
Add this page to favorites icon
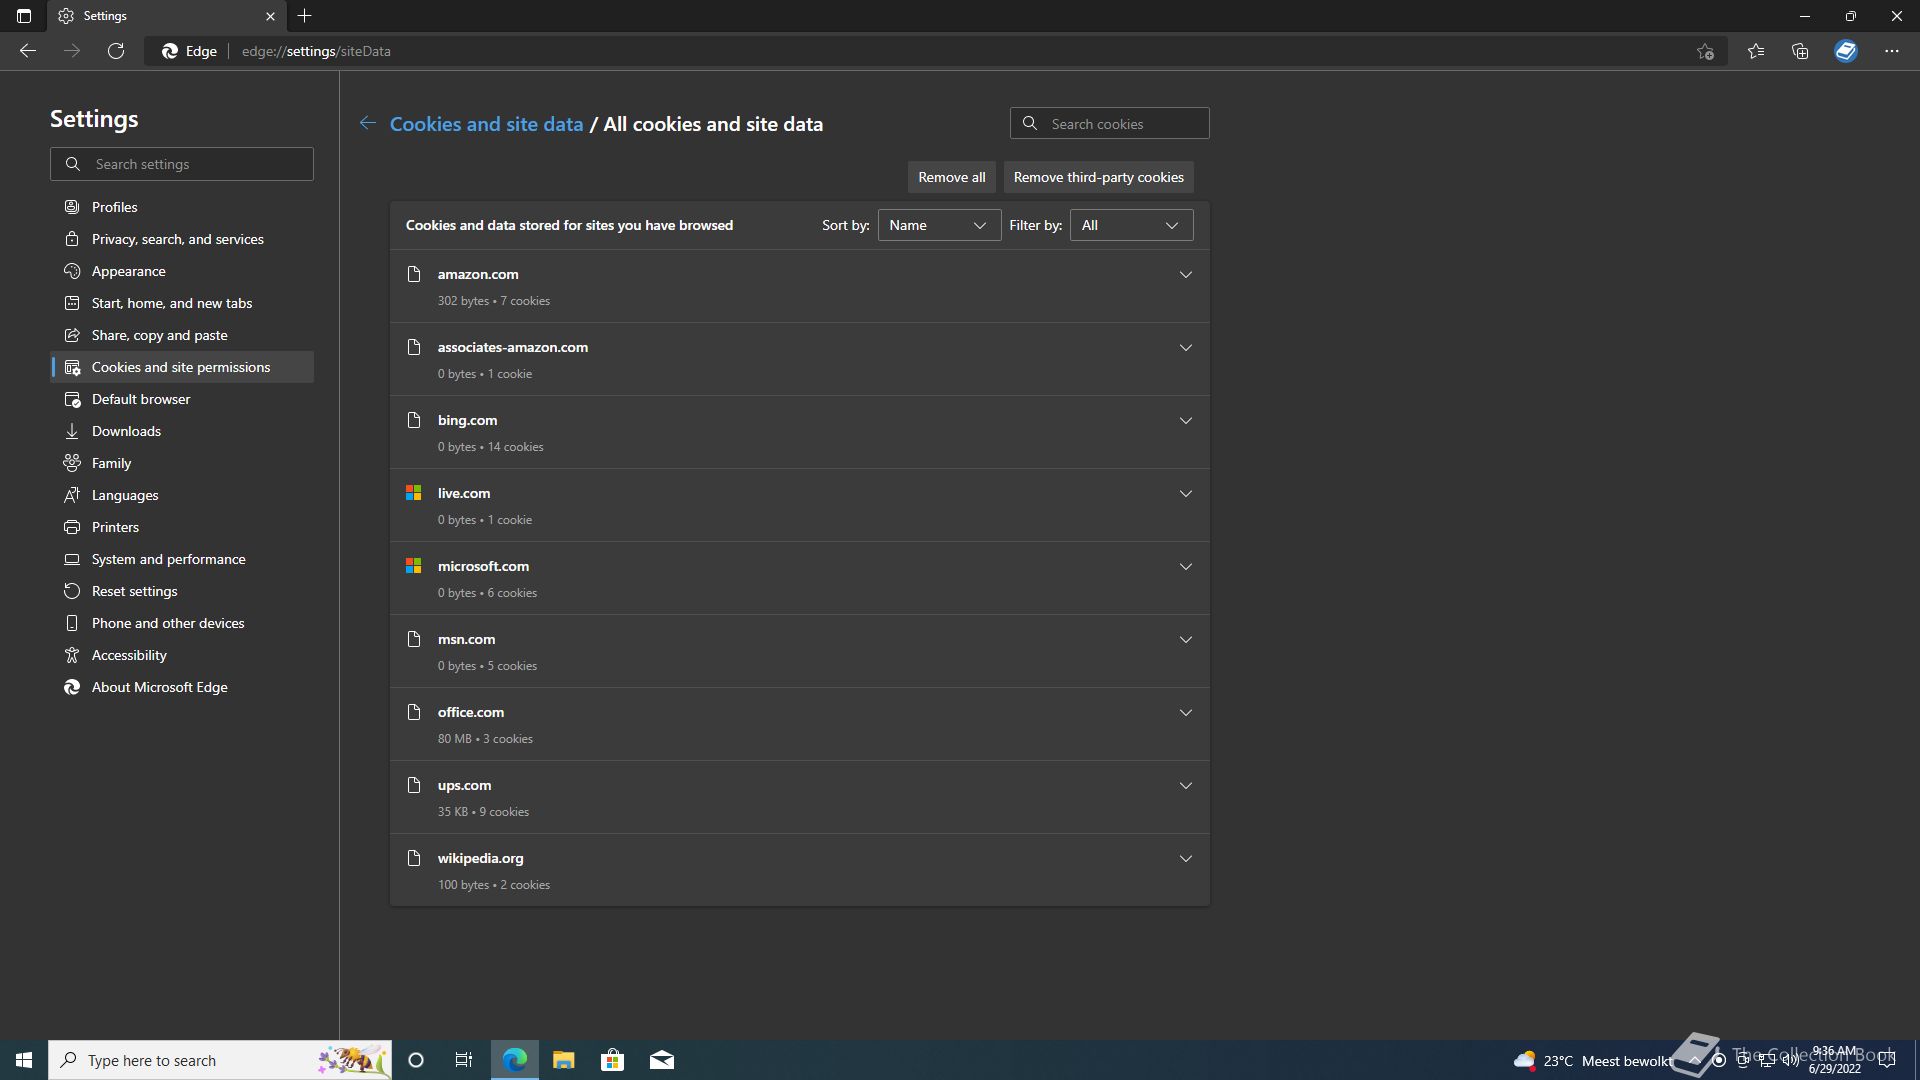[1705, 51]
